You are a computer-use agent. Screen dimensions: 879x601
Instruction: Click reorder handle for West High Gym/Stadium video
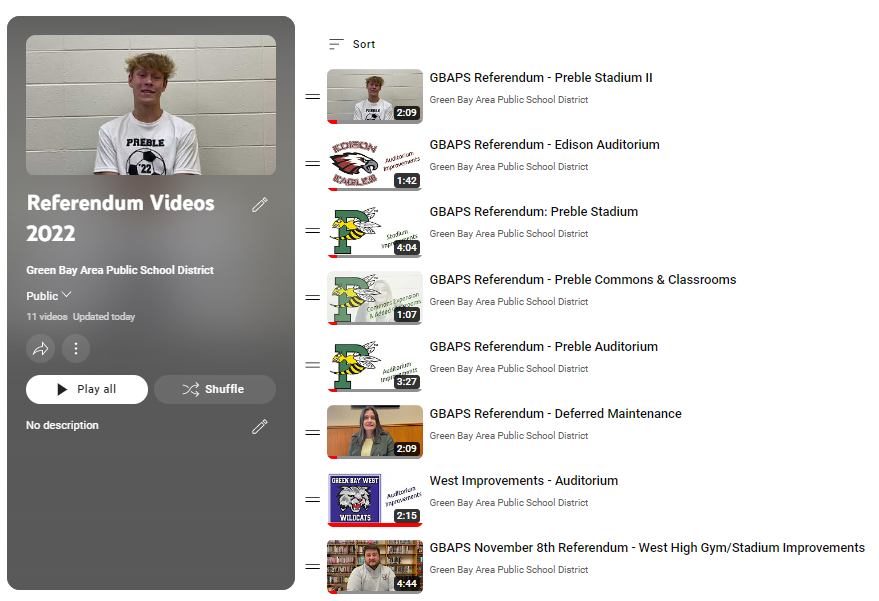pos(312,567)
